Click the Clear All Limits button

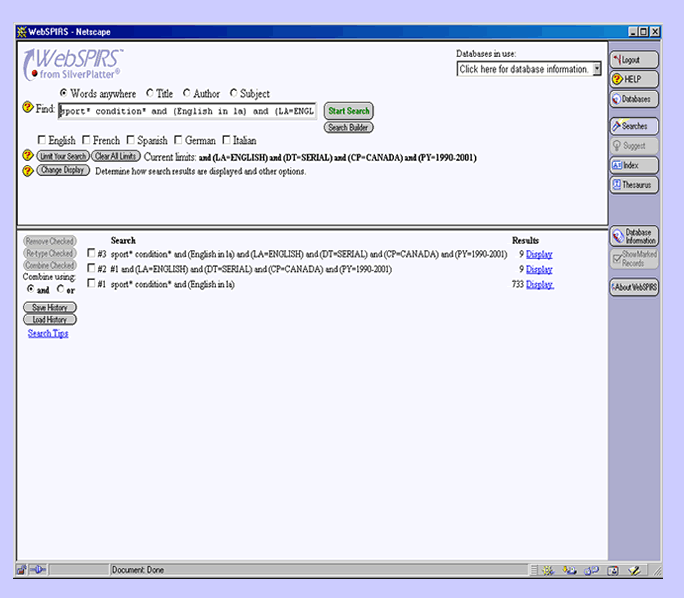tap(116, 156)
